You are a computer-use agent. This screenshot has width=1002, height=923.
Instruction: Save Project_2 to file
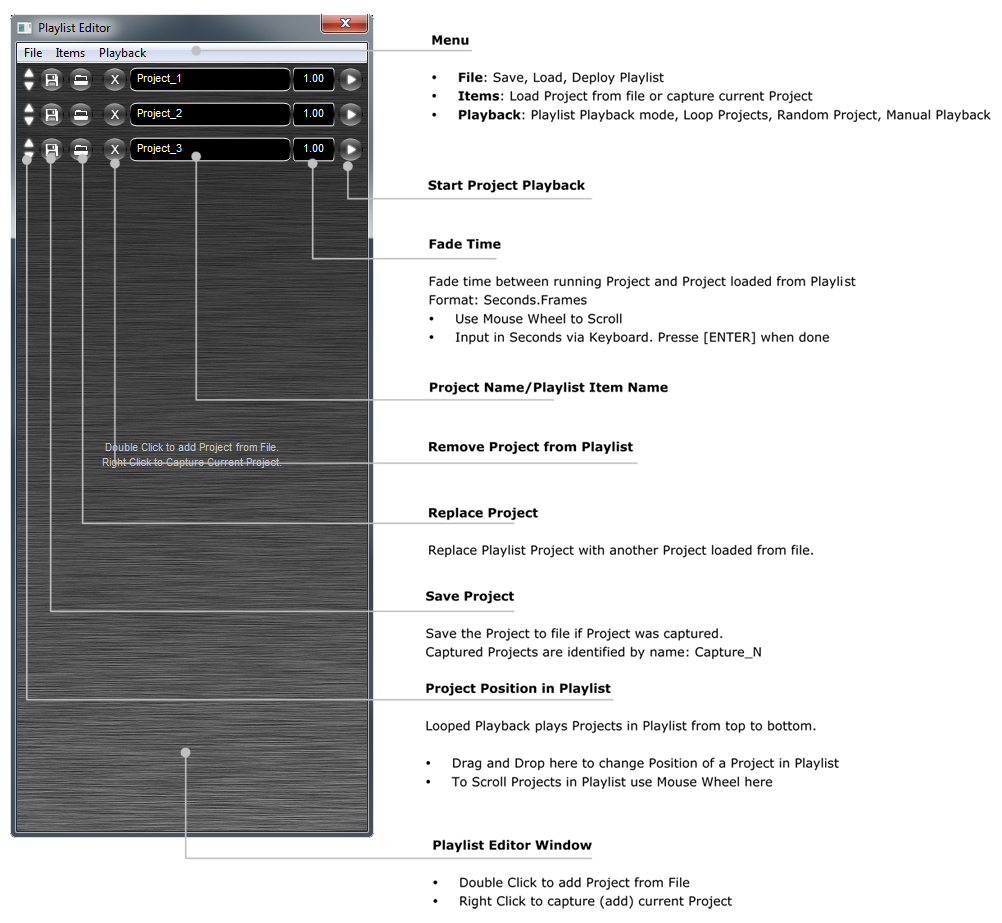pos(51,114)
